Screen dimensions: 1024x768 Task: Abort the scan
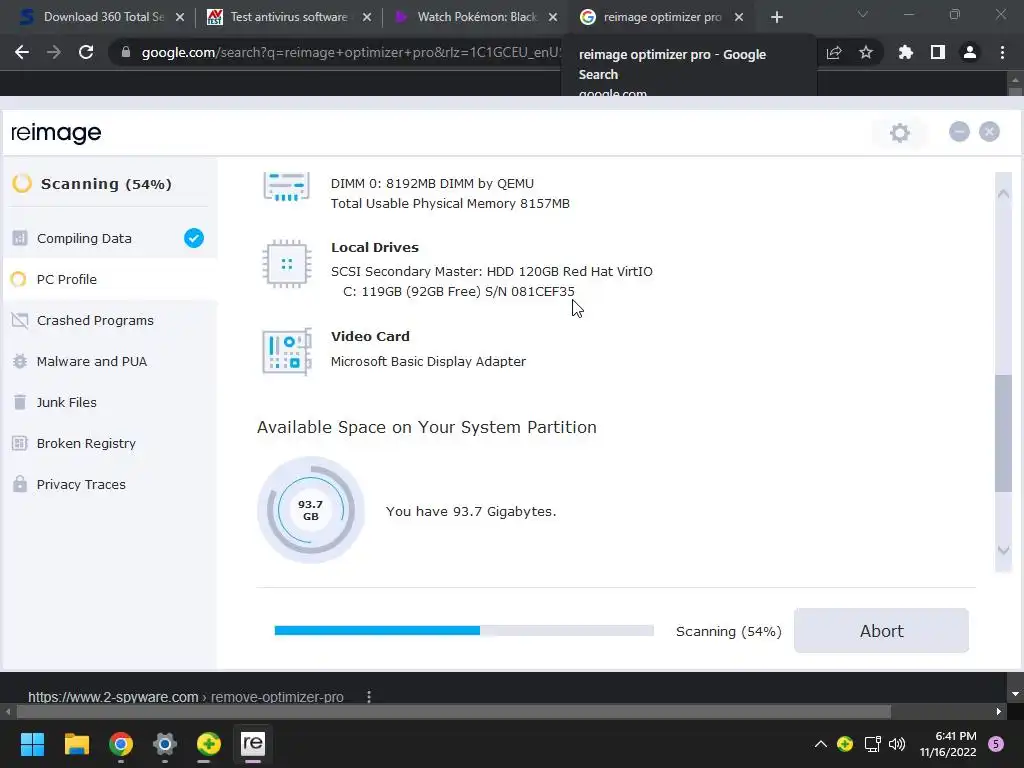(881, 631)
